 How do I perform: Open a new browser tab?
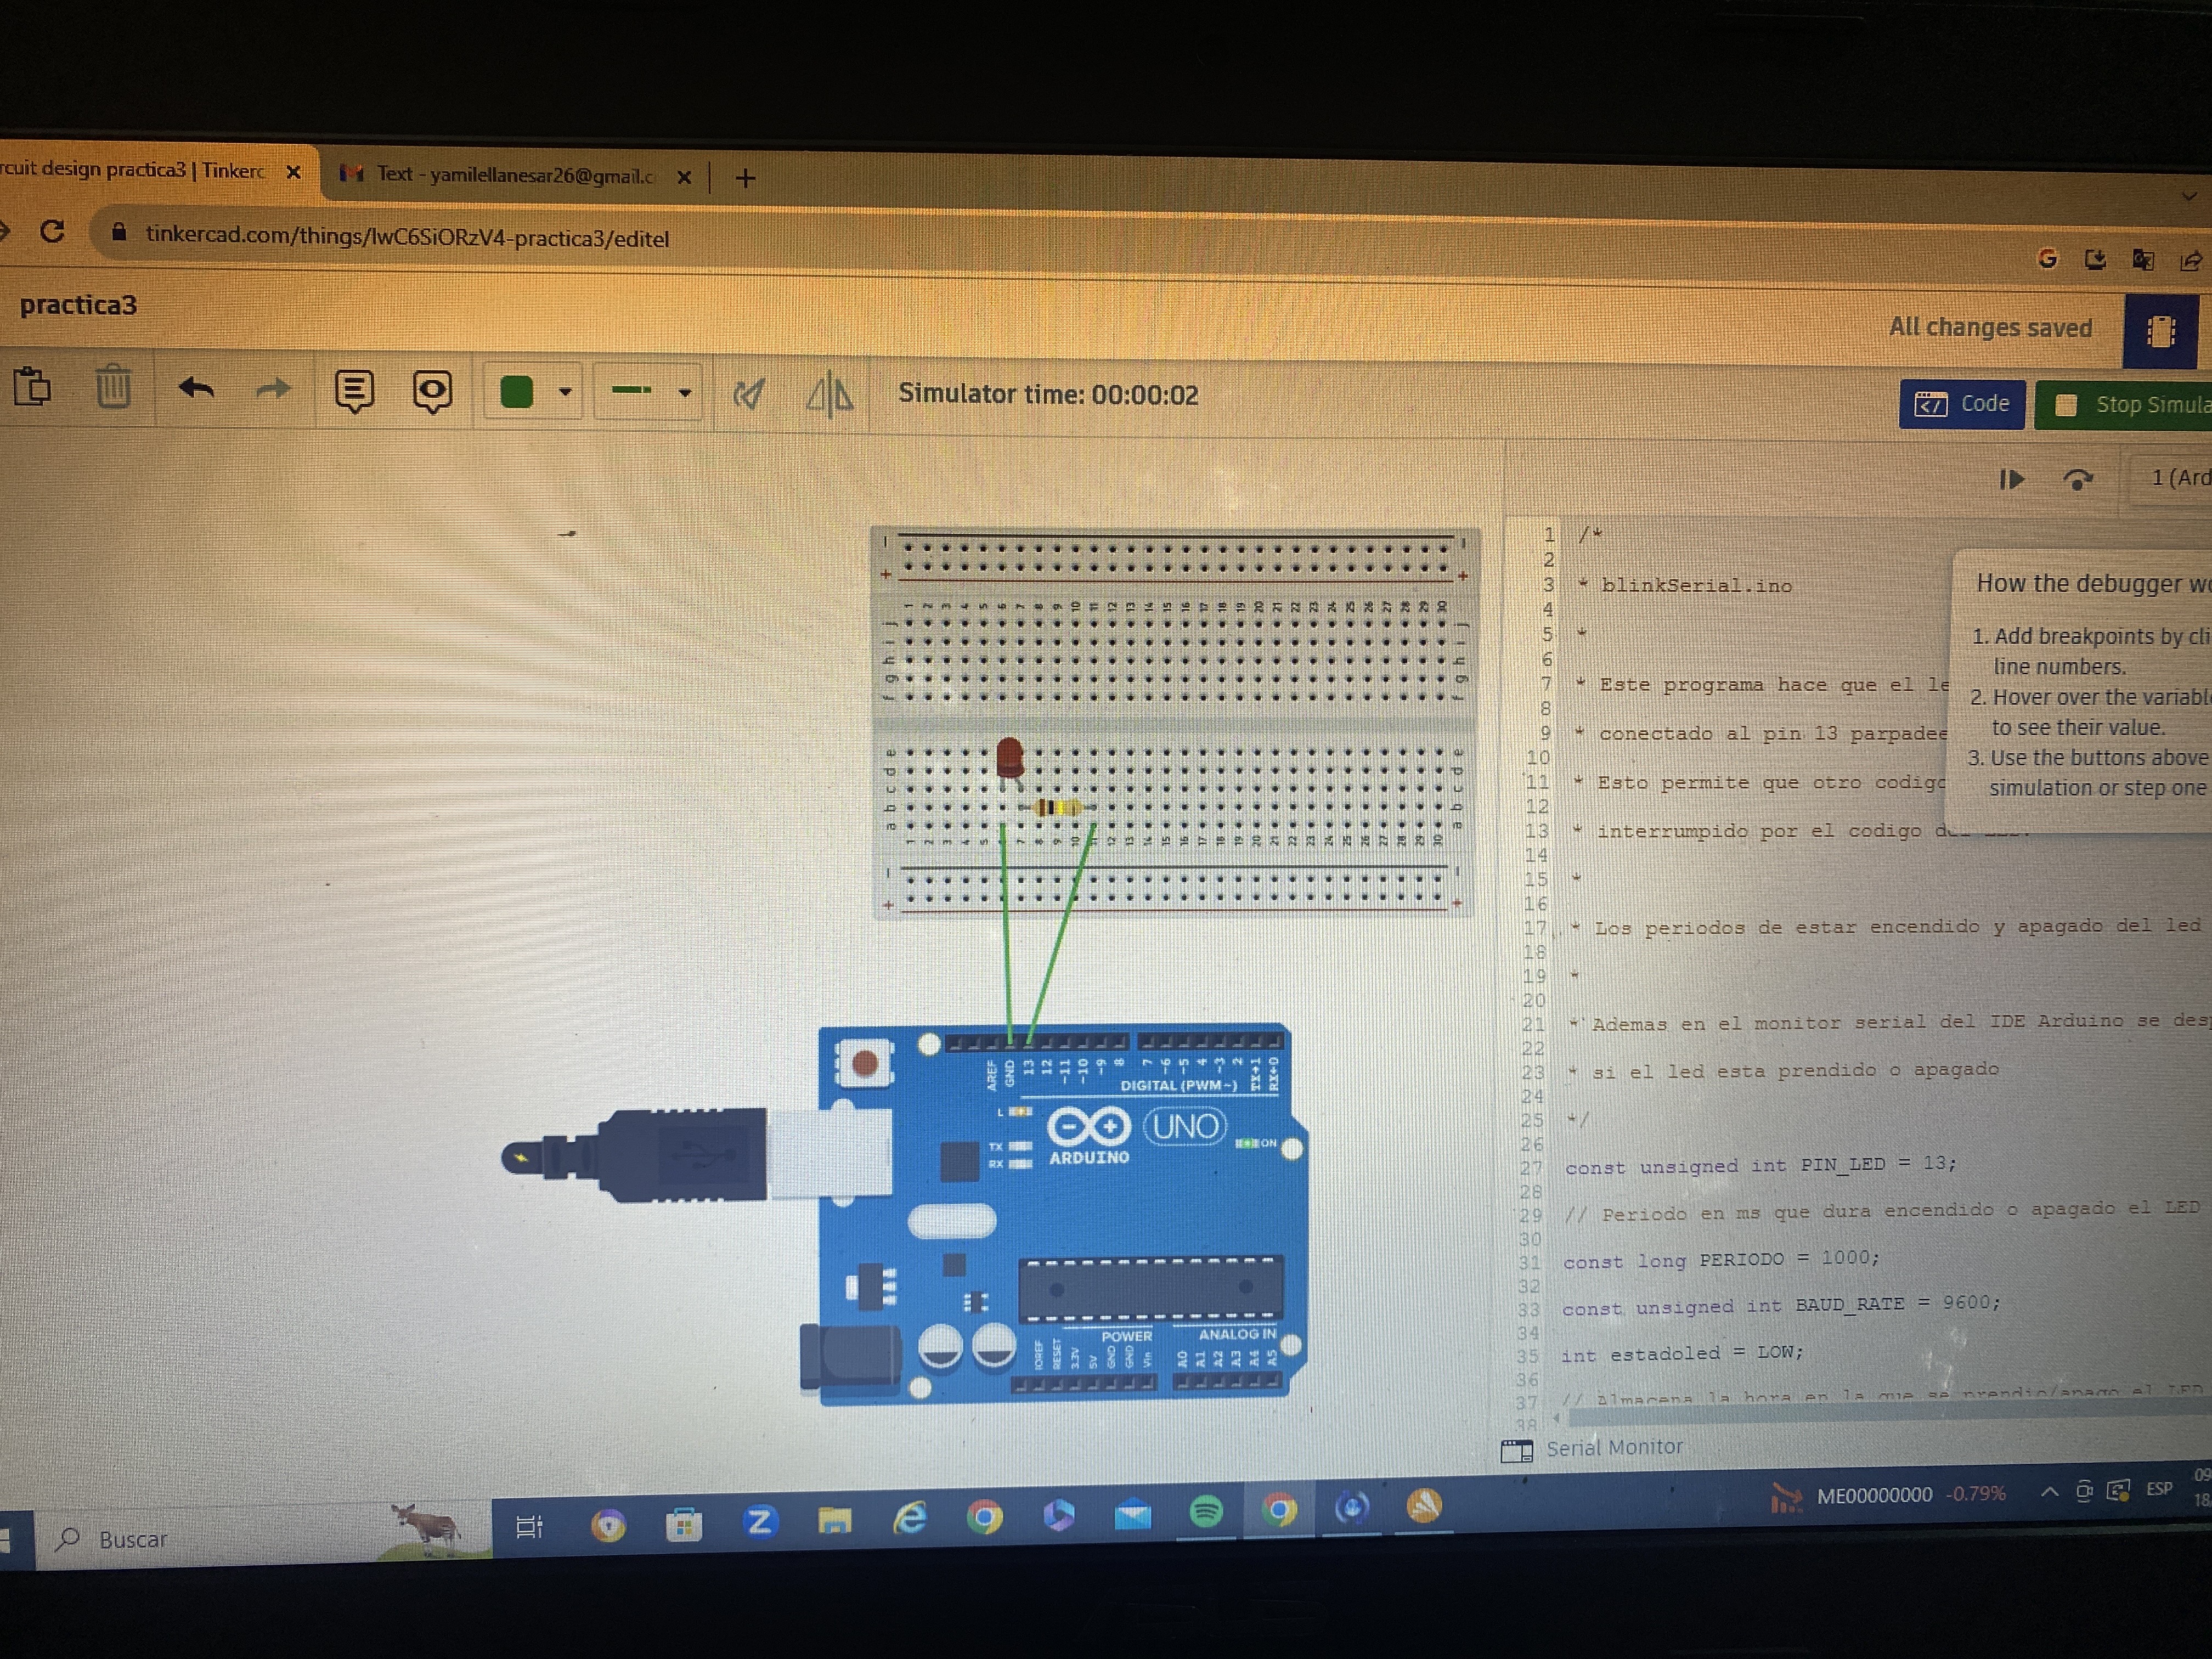coord(745,179)
